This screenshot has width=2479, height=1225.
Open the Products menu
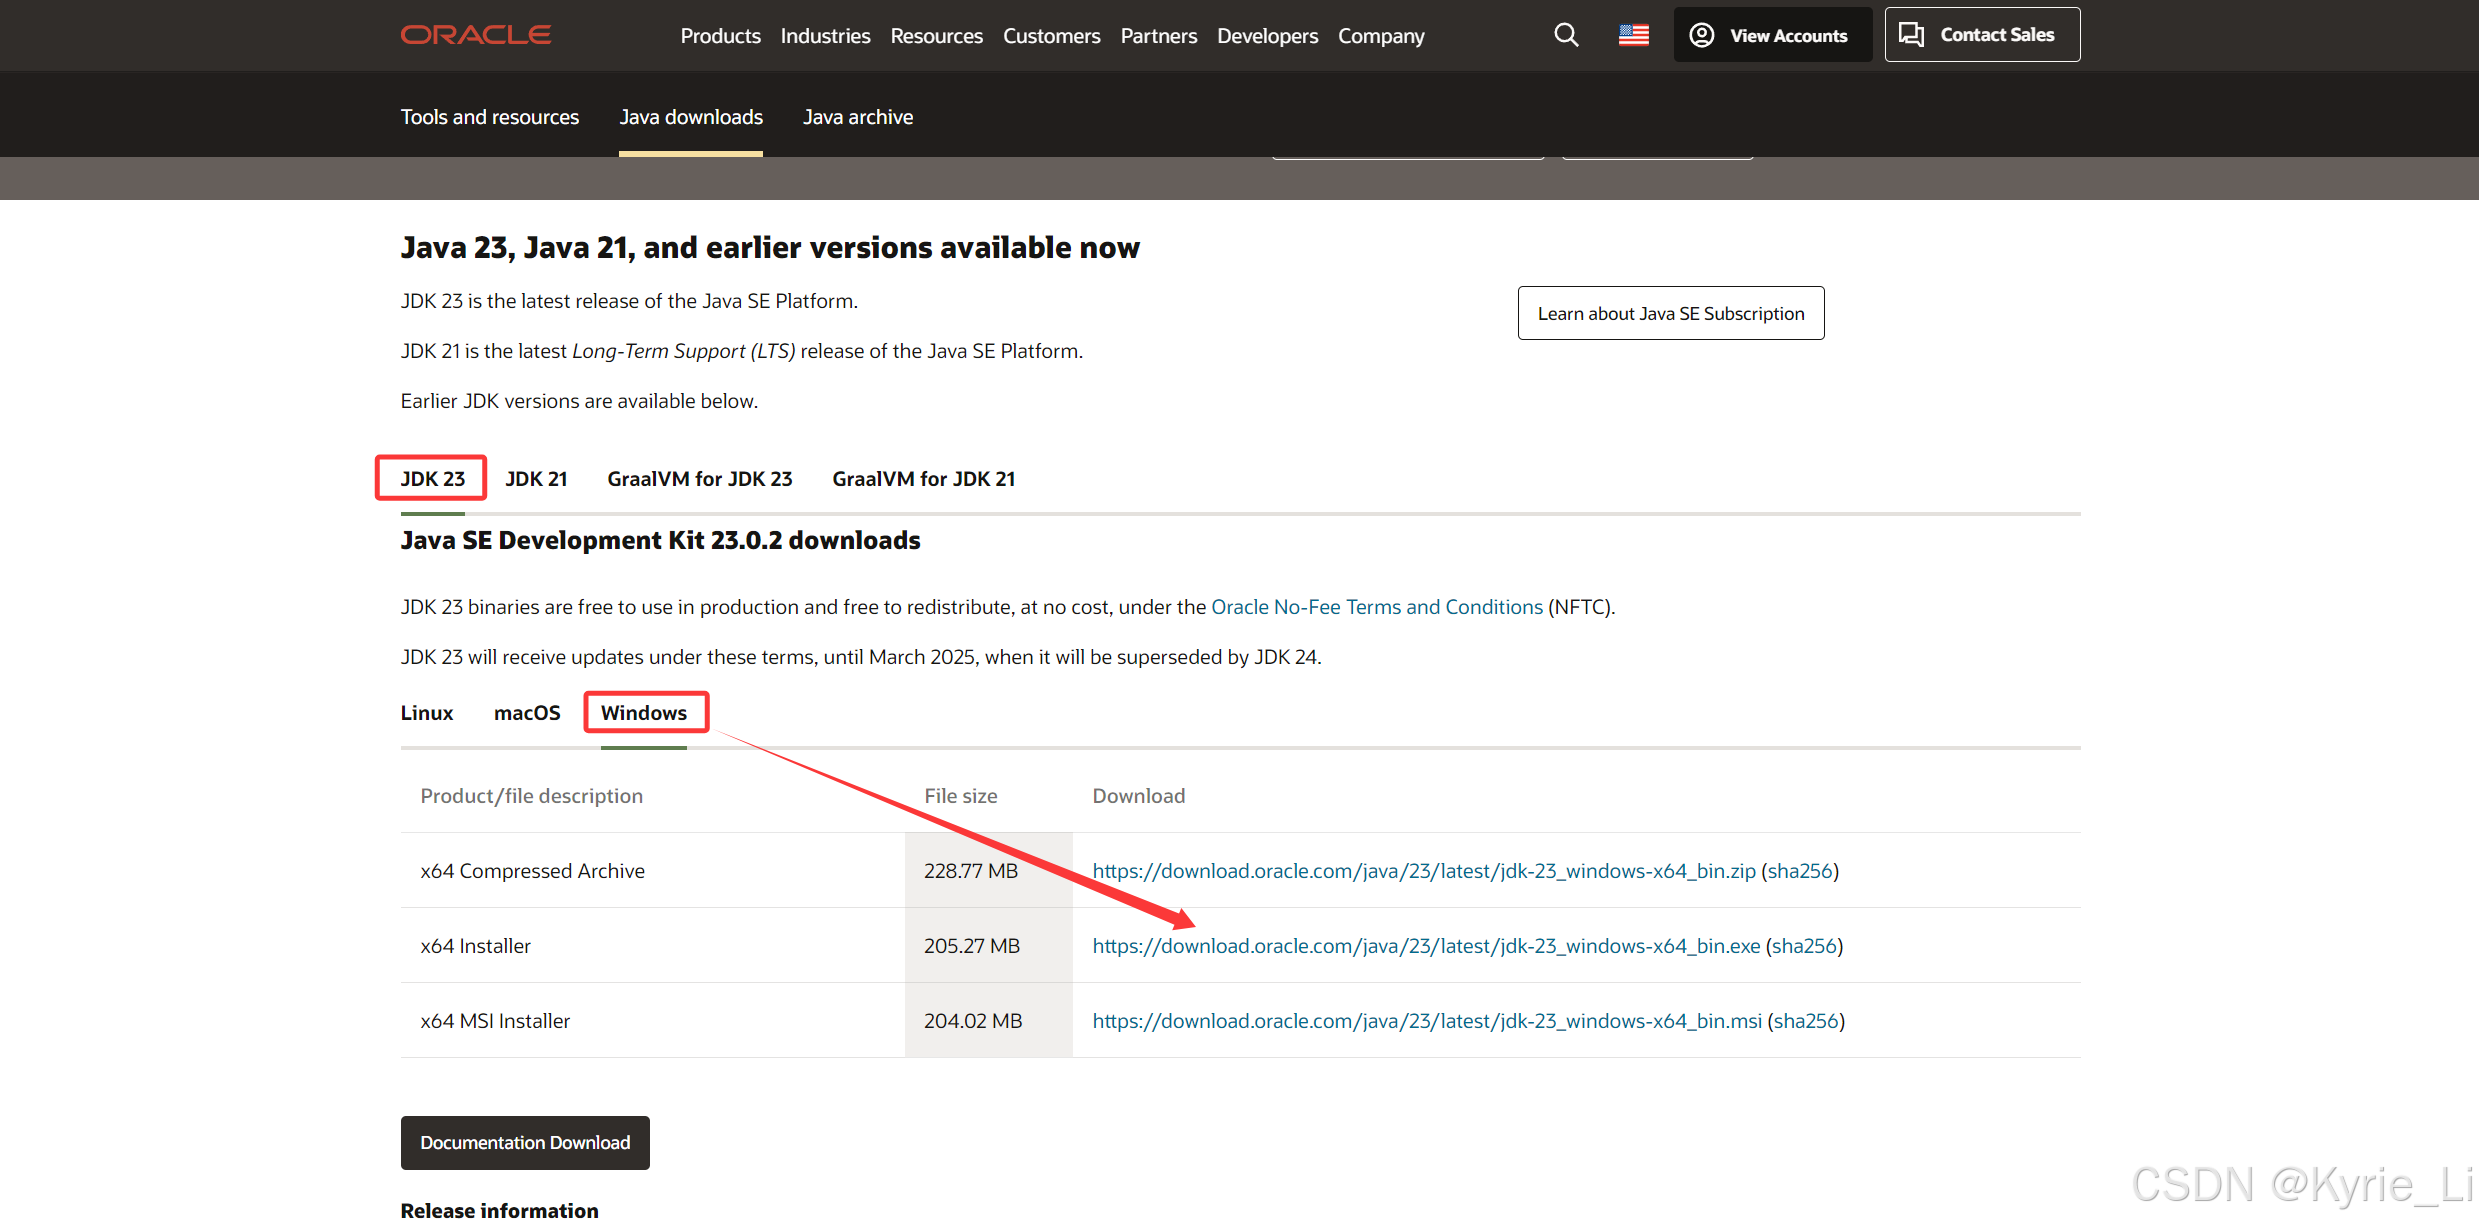click(x=720, y=36)
